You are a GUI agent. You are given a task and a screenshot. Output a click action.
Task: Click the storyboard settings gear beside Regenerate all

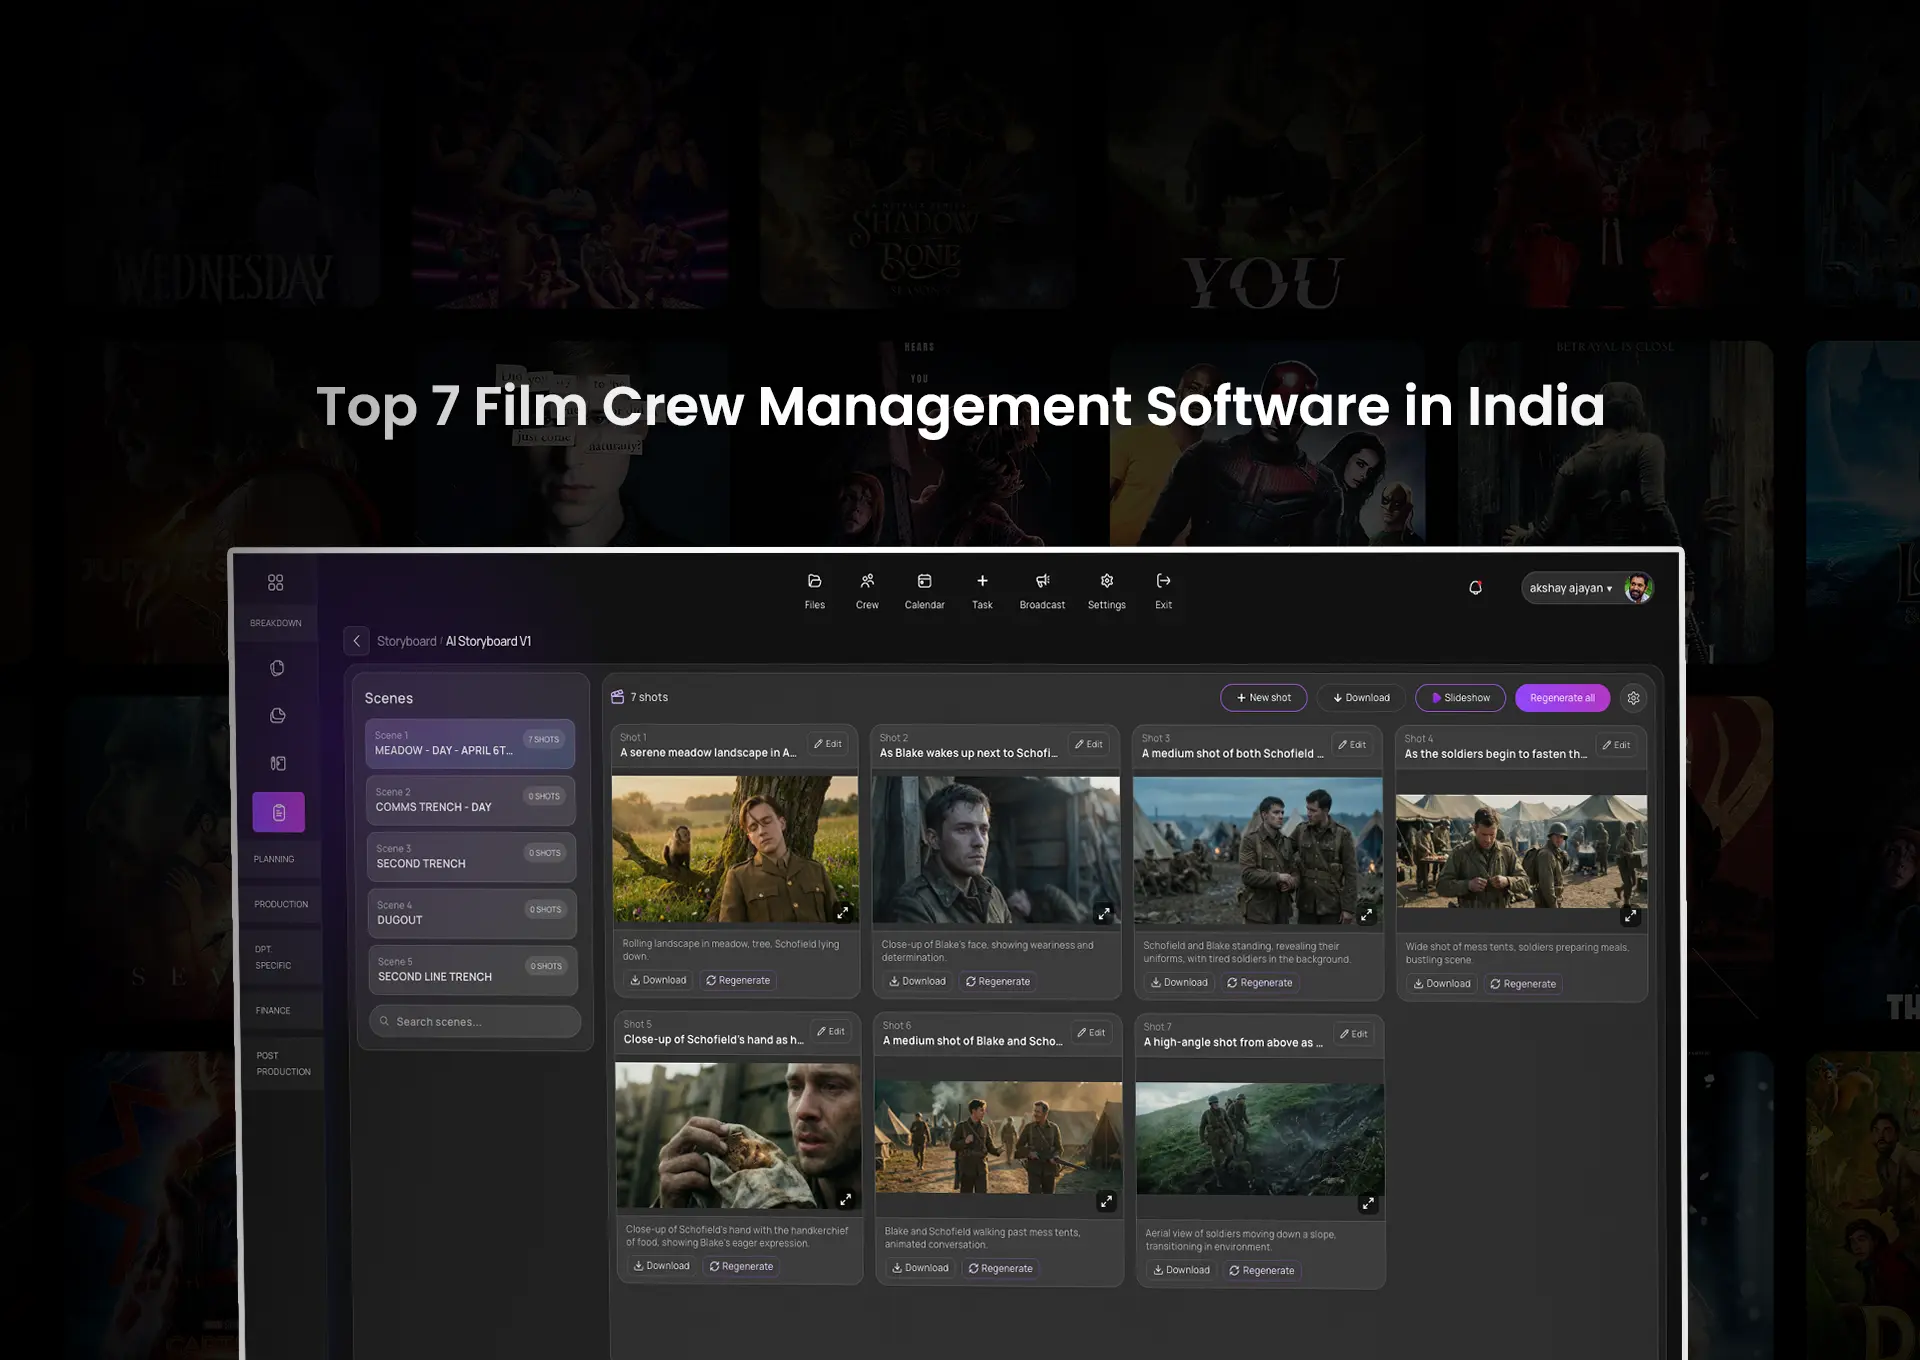click(x=1633, y=698)
